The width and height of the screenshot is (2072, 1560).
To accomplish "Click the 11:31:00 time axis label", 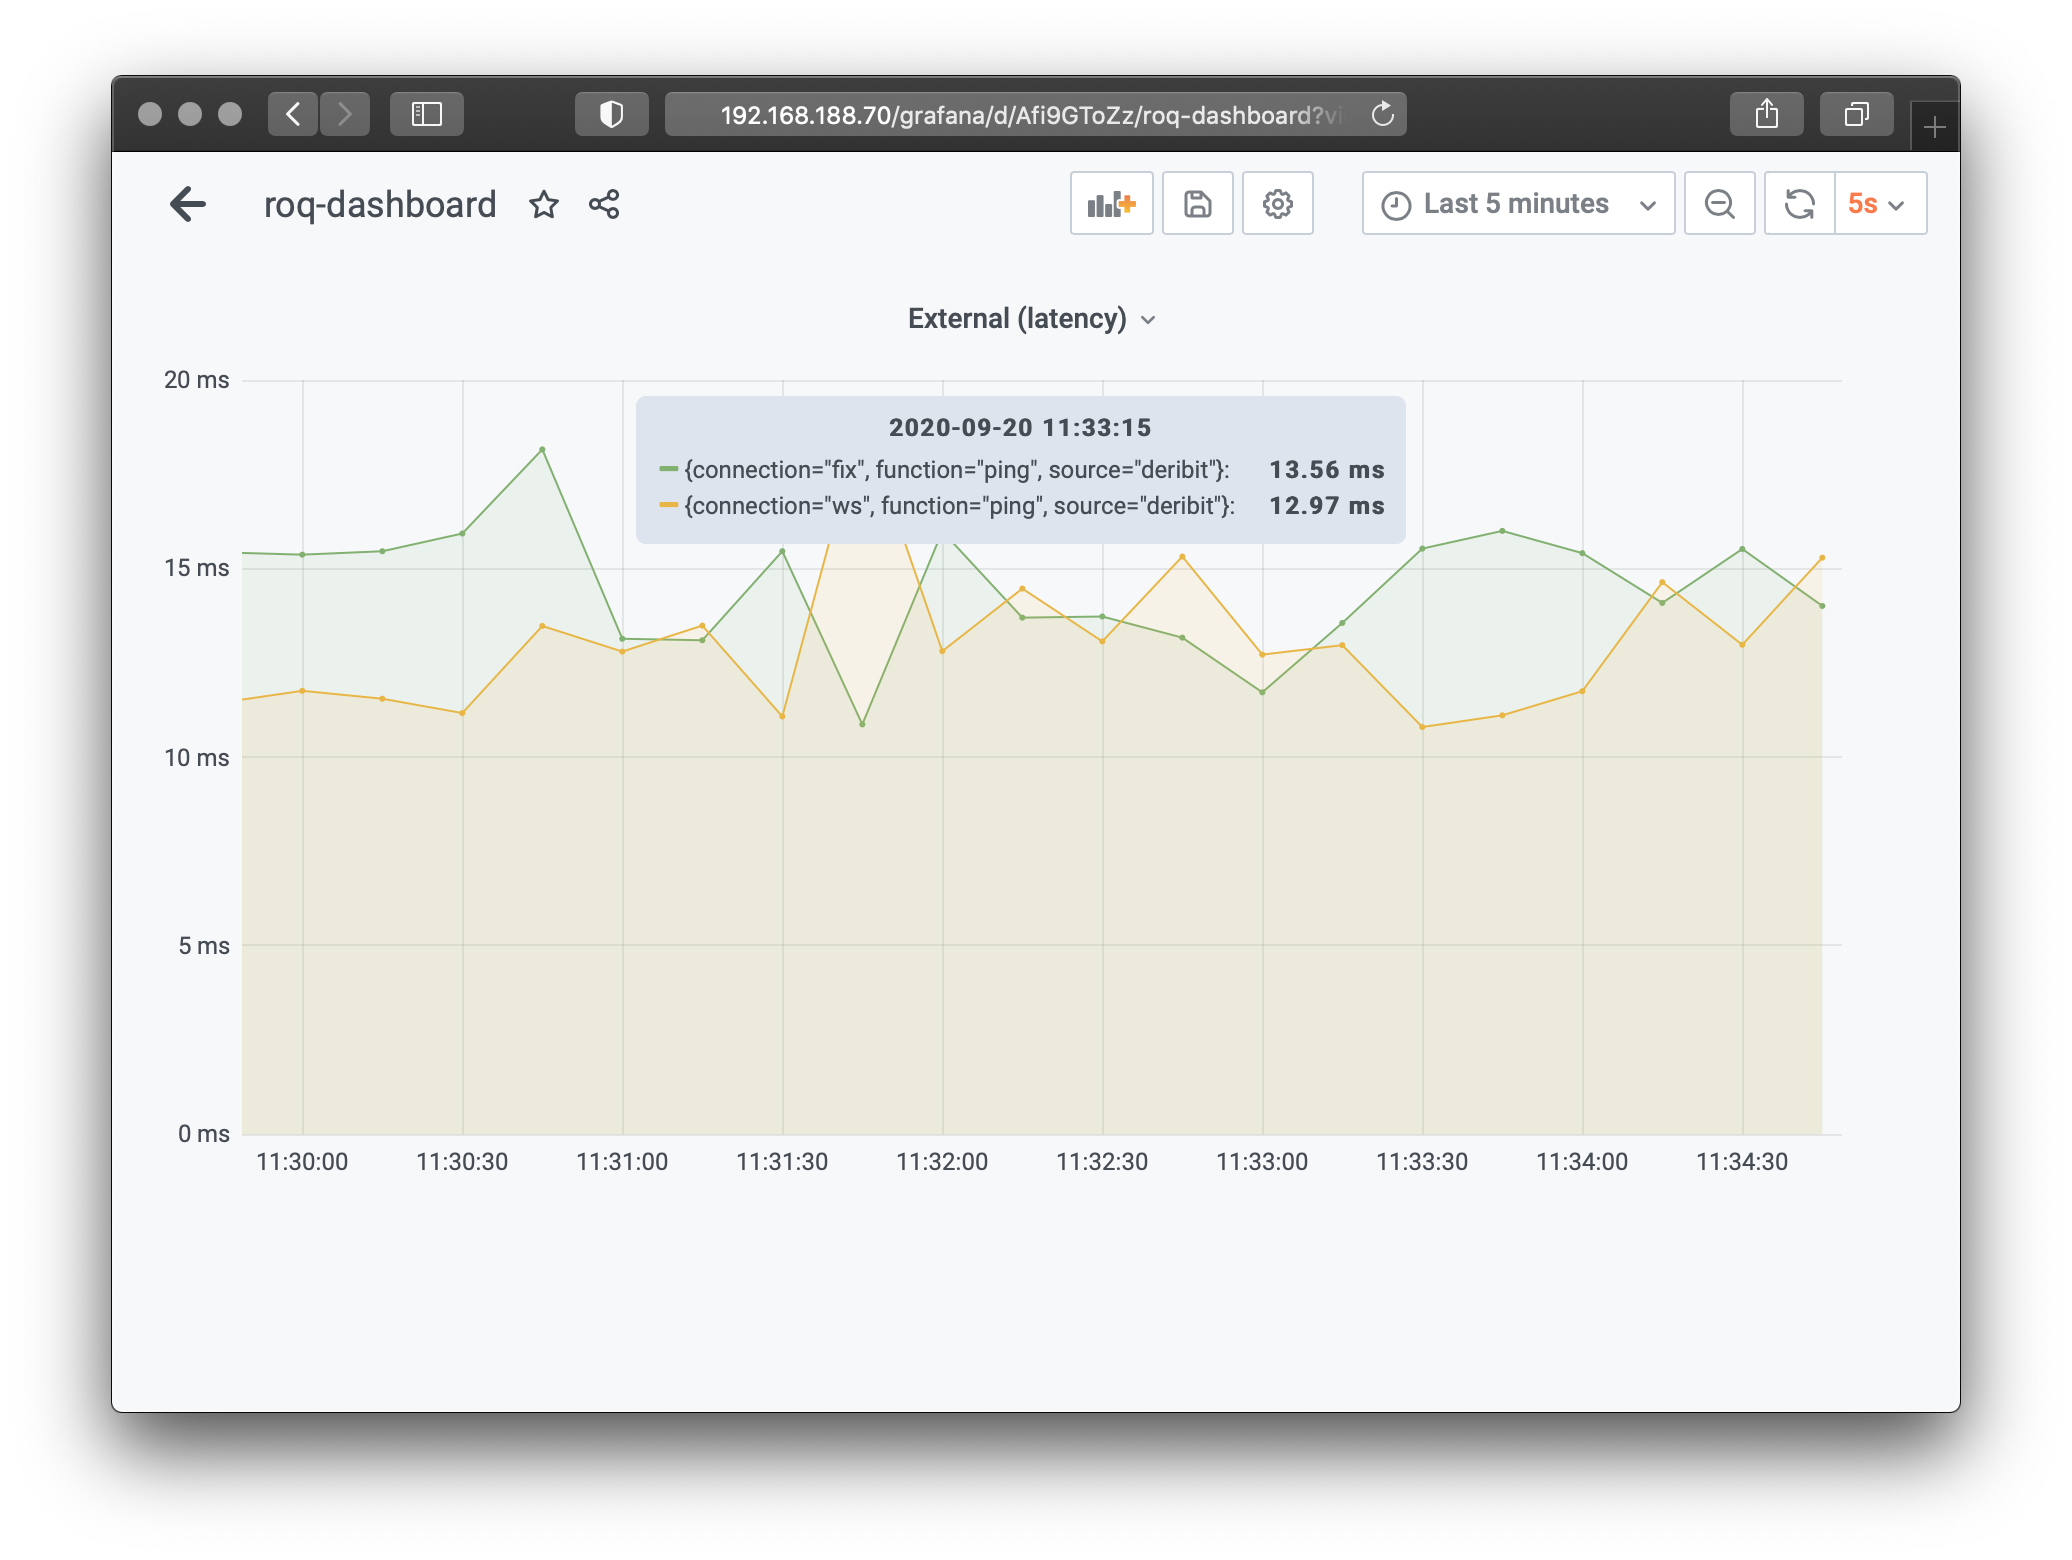I will tap(622, 1162).
